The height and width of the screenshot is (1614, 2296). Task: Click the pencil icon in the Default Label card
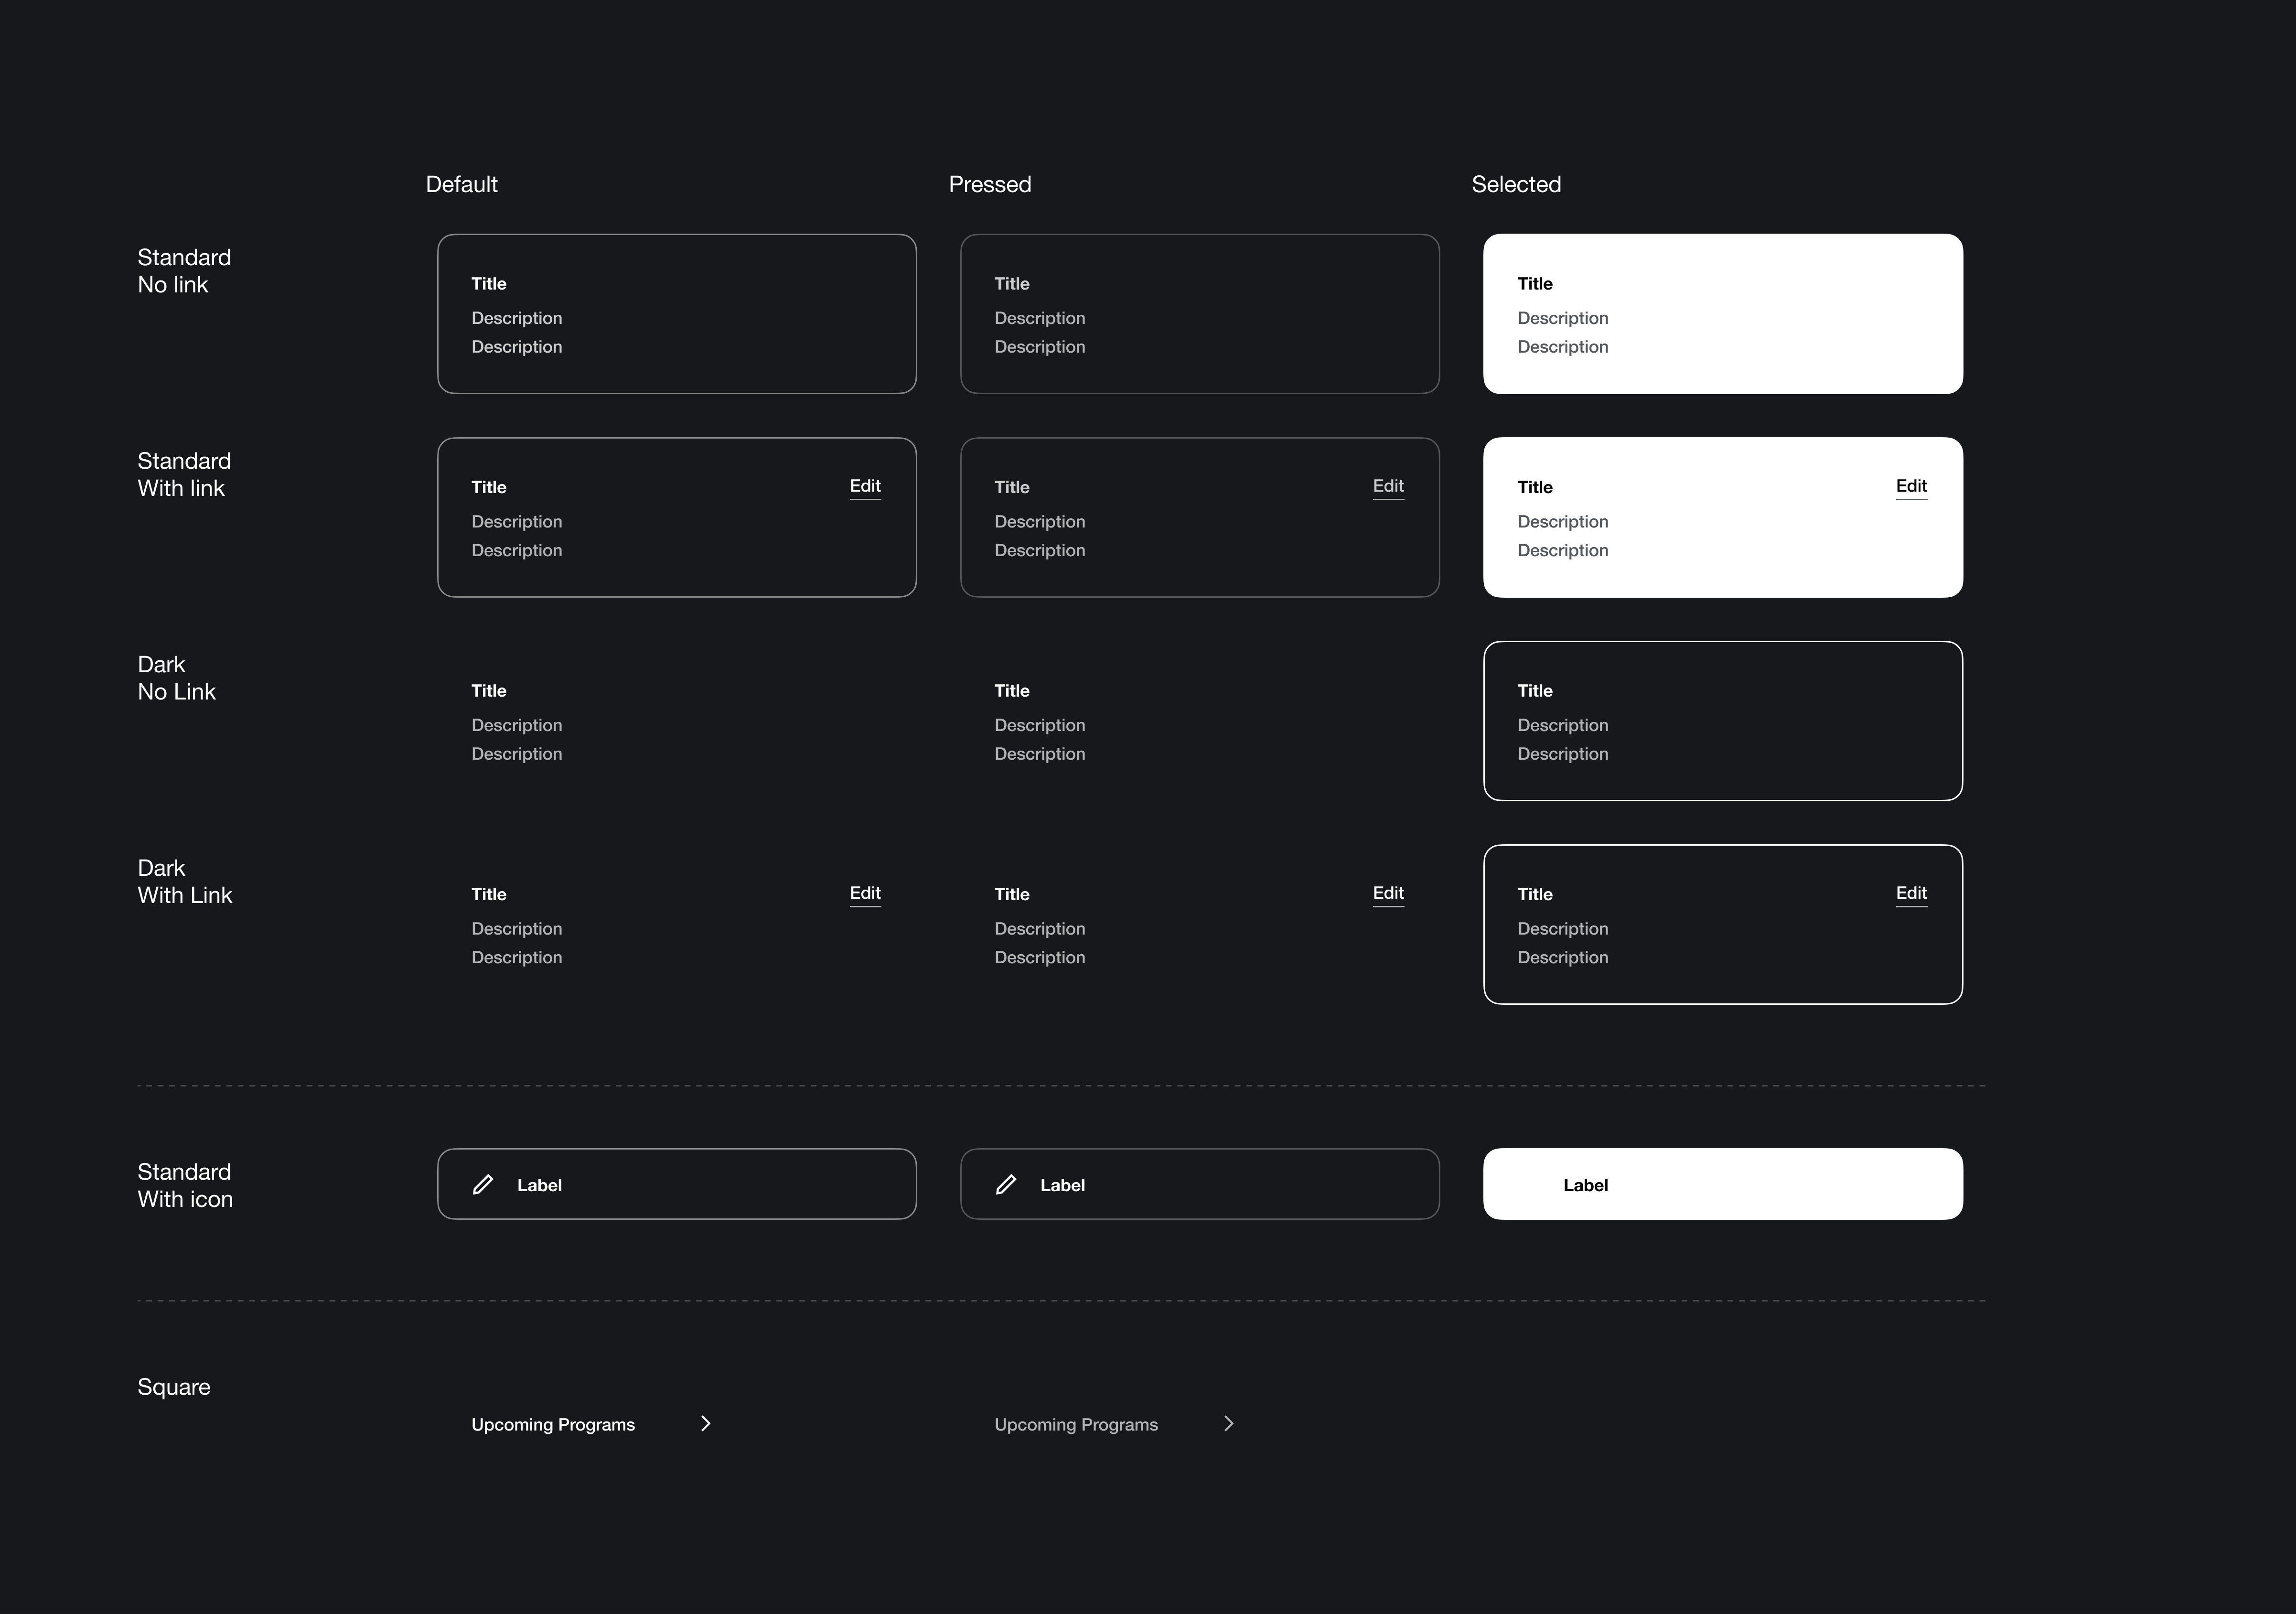(483, 1184)
